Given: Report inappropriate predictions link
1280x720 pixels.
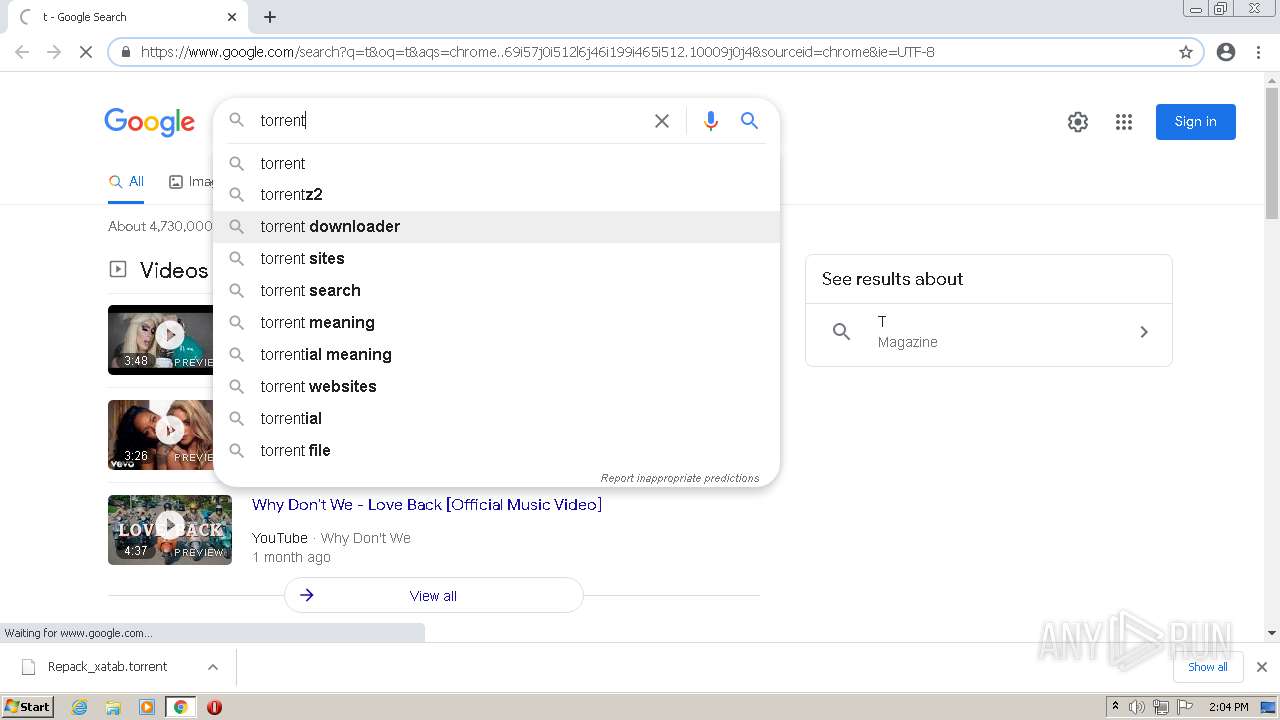Looking at the screenshot, I should (680, 478).
